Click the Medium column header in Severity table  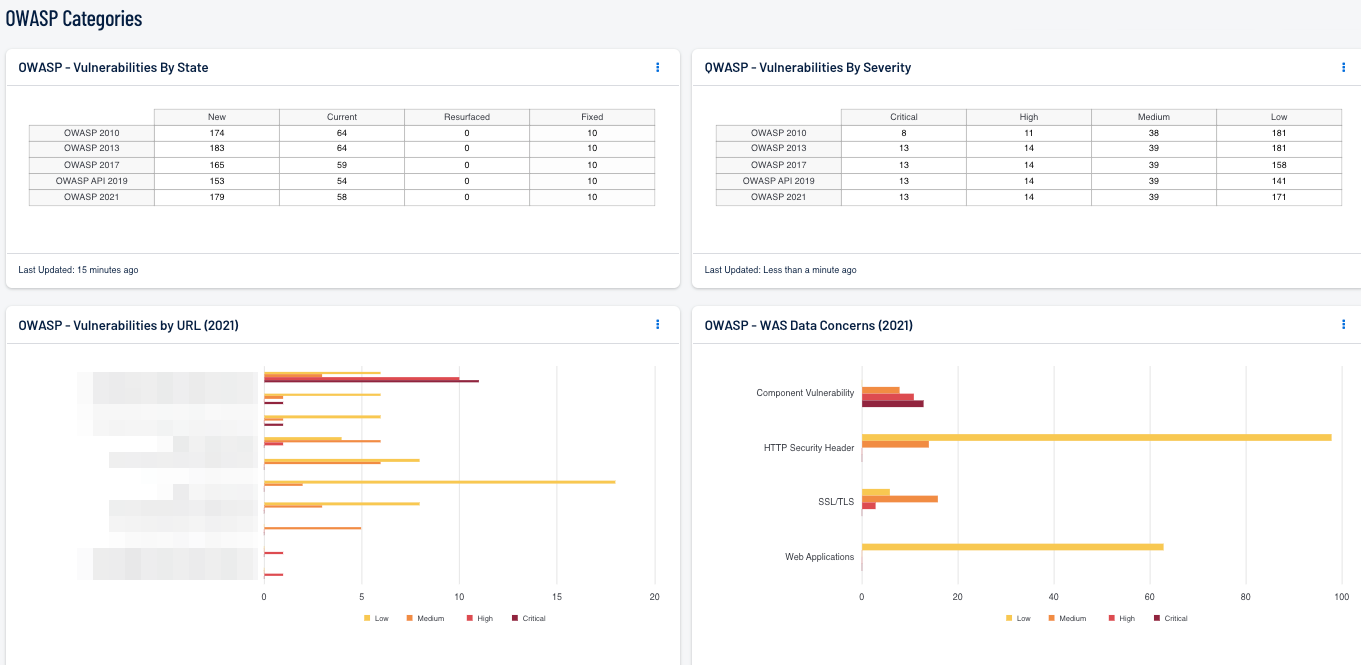tap(1154, 117)
